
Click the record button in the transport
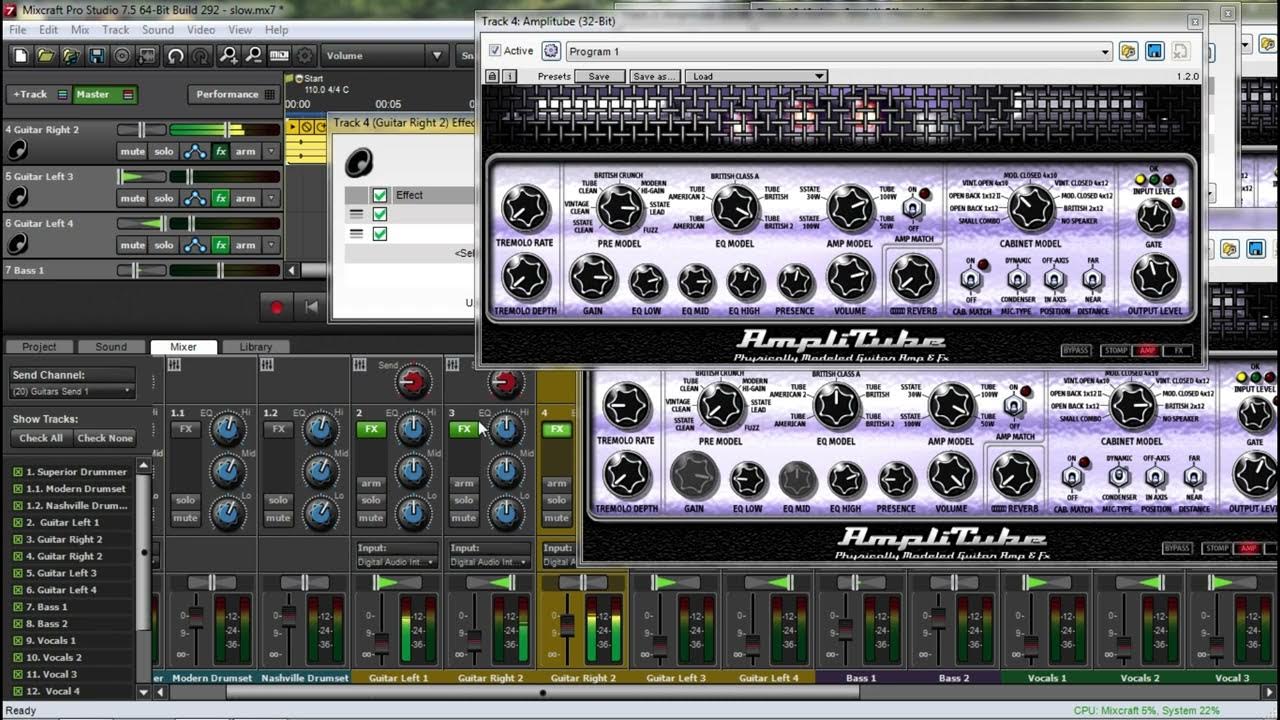click(x=277, y=307)
